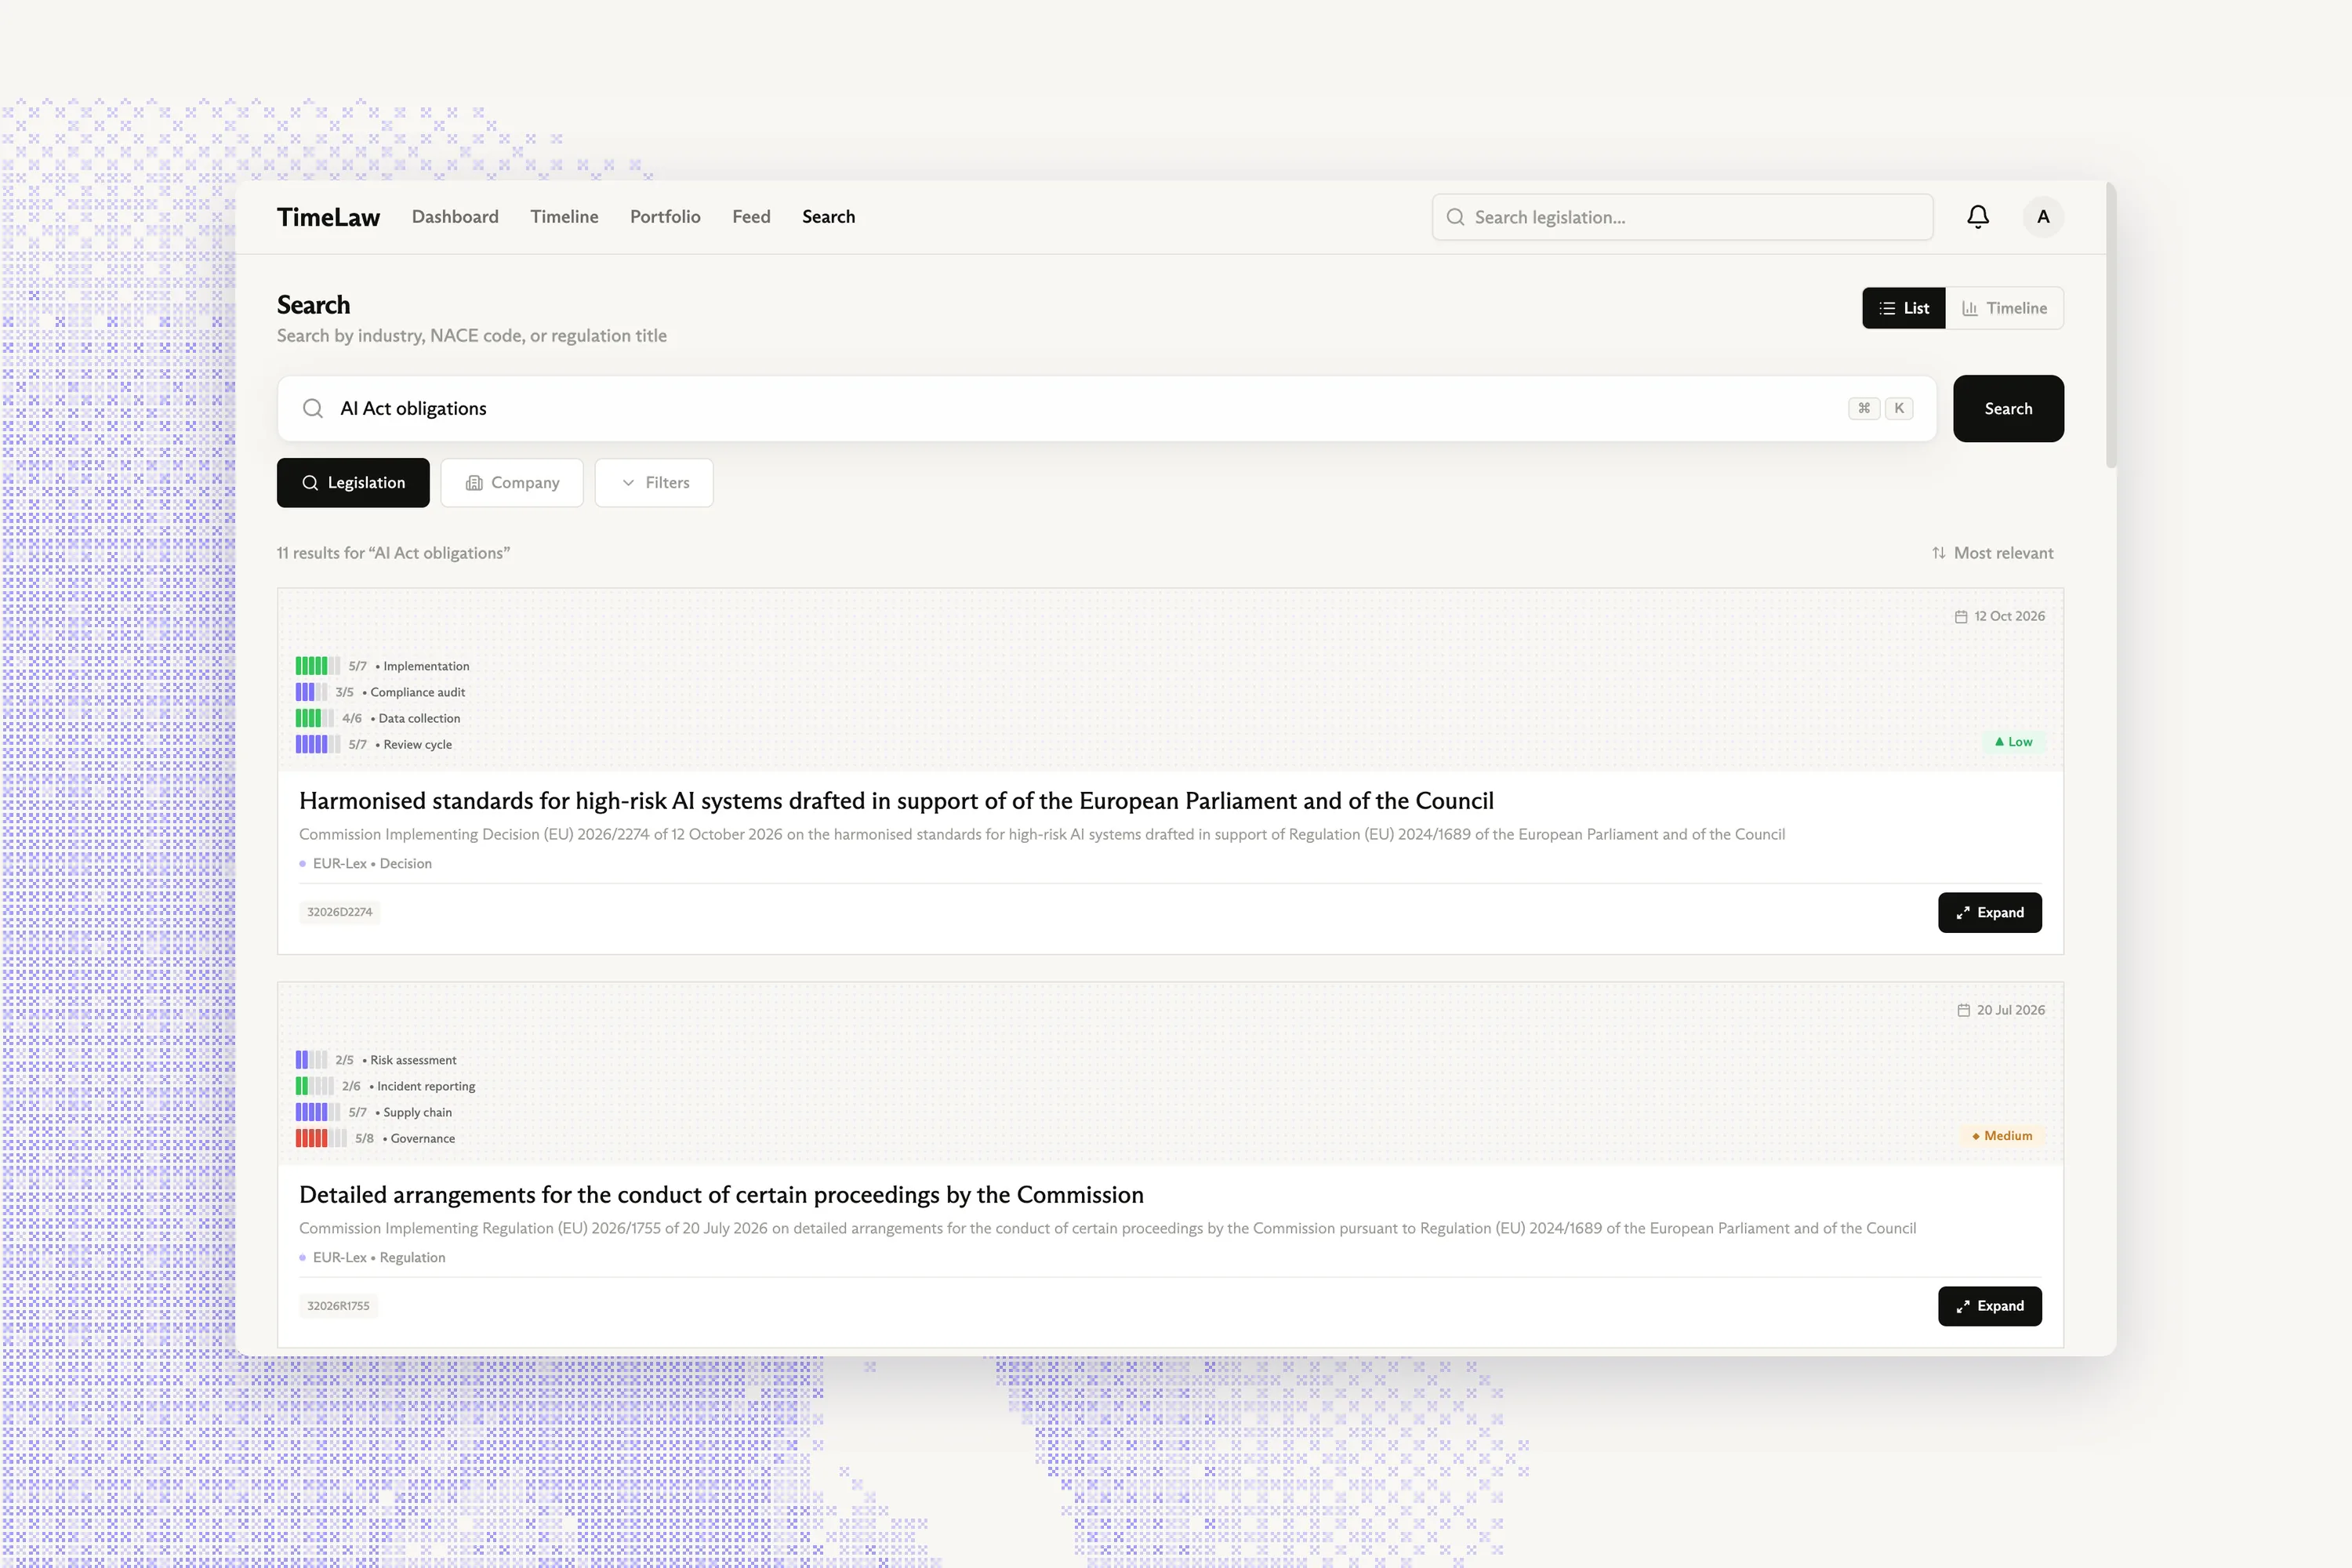Select Company search mode

(x=512, y=483)
